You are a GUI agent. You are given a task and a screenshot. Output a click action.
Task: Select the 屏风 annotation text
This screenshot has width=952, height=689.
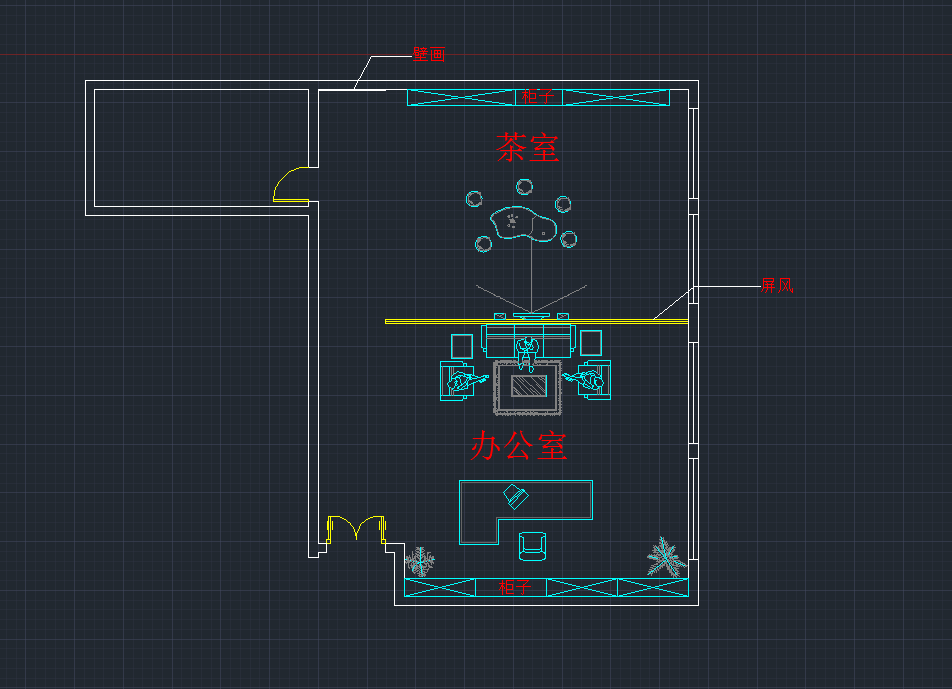pyautogui.click(x=777, y=285)
